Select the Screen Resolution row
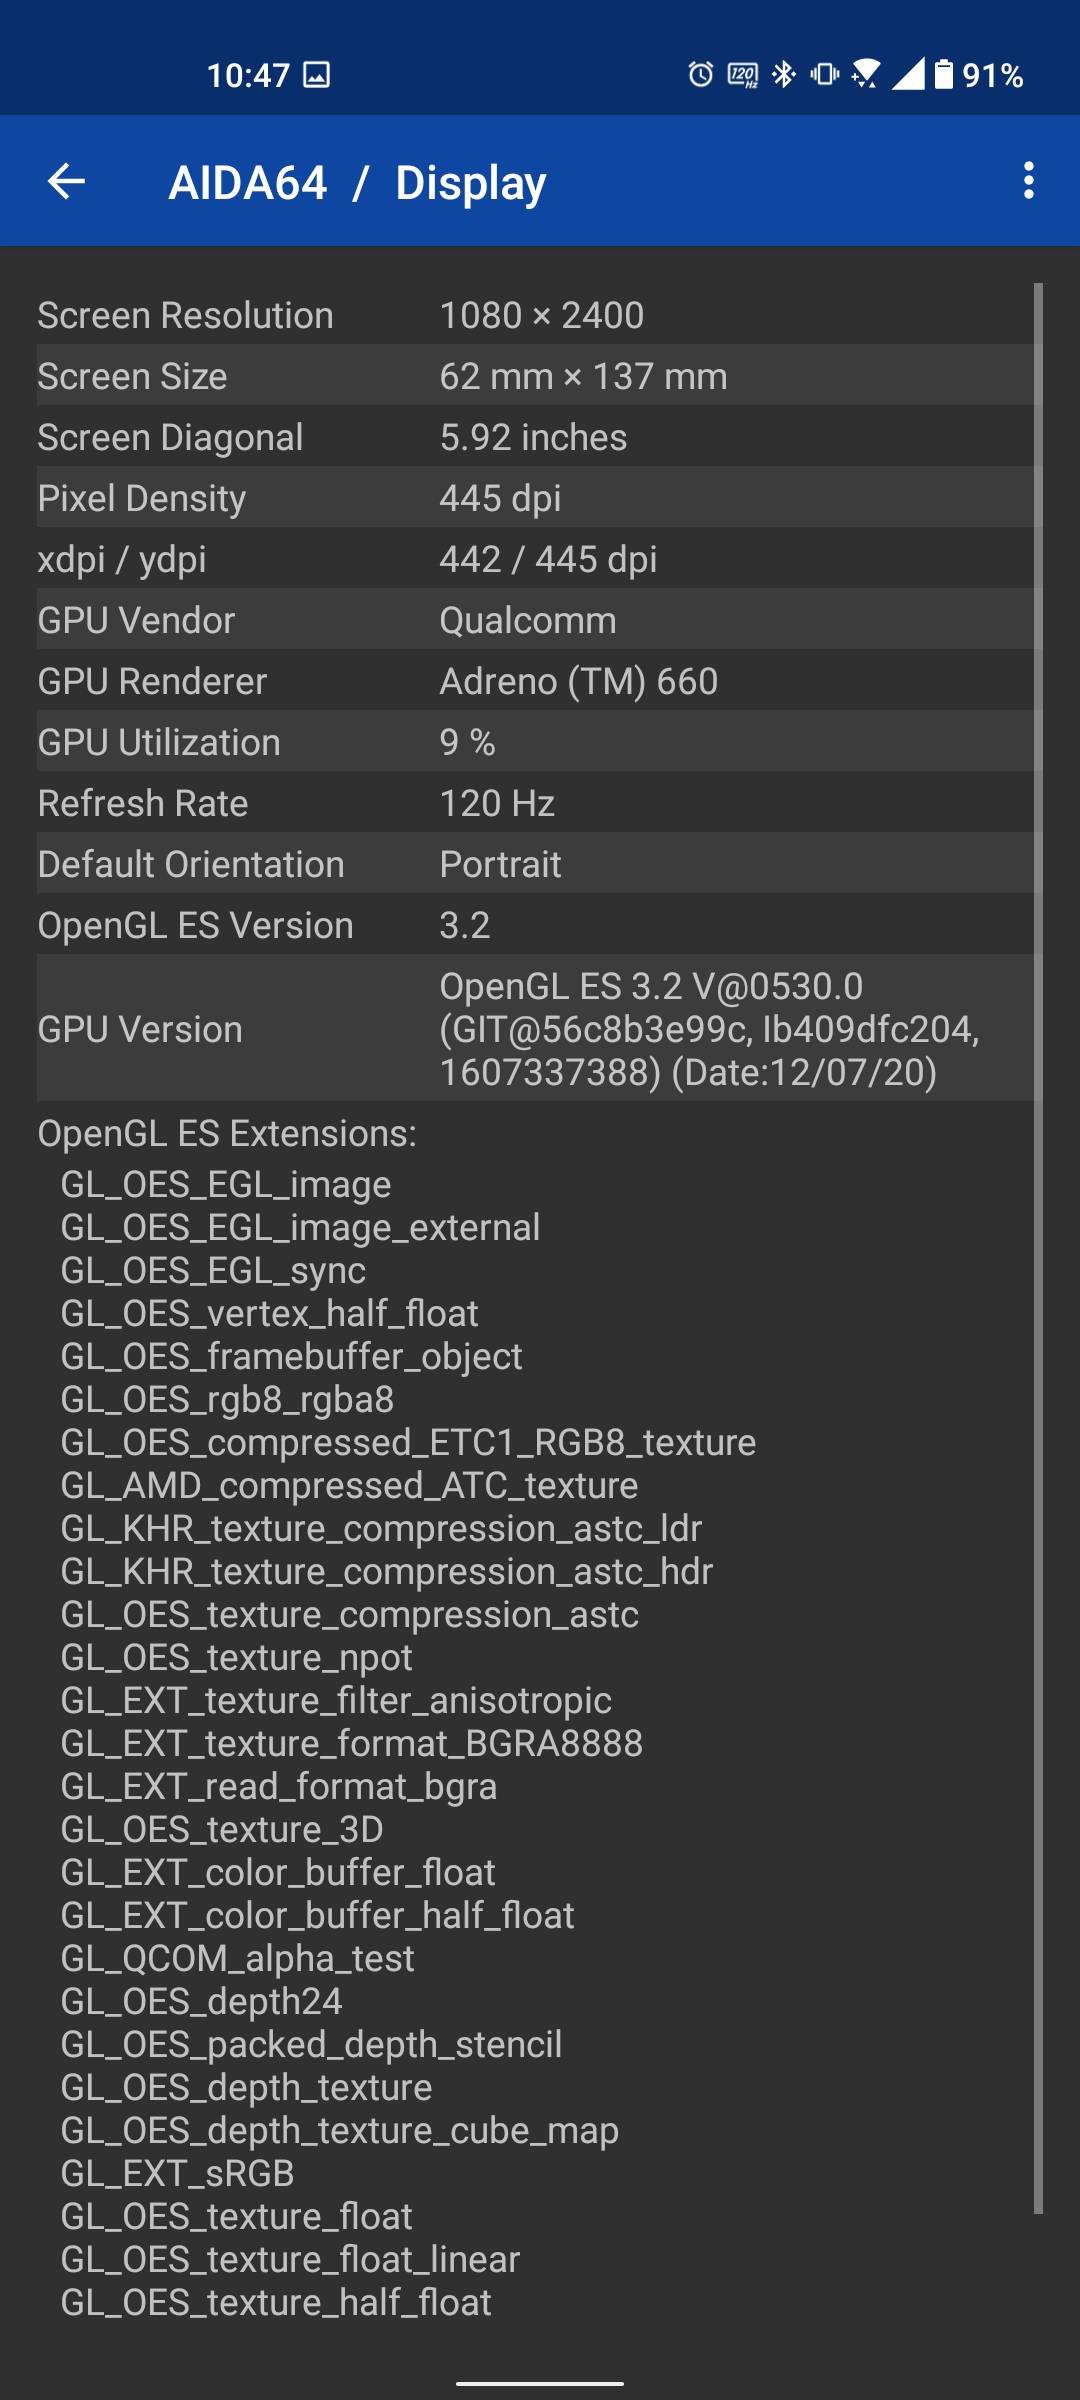1080x2400 pixels. pyautogui.click(x=538, y=316)
